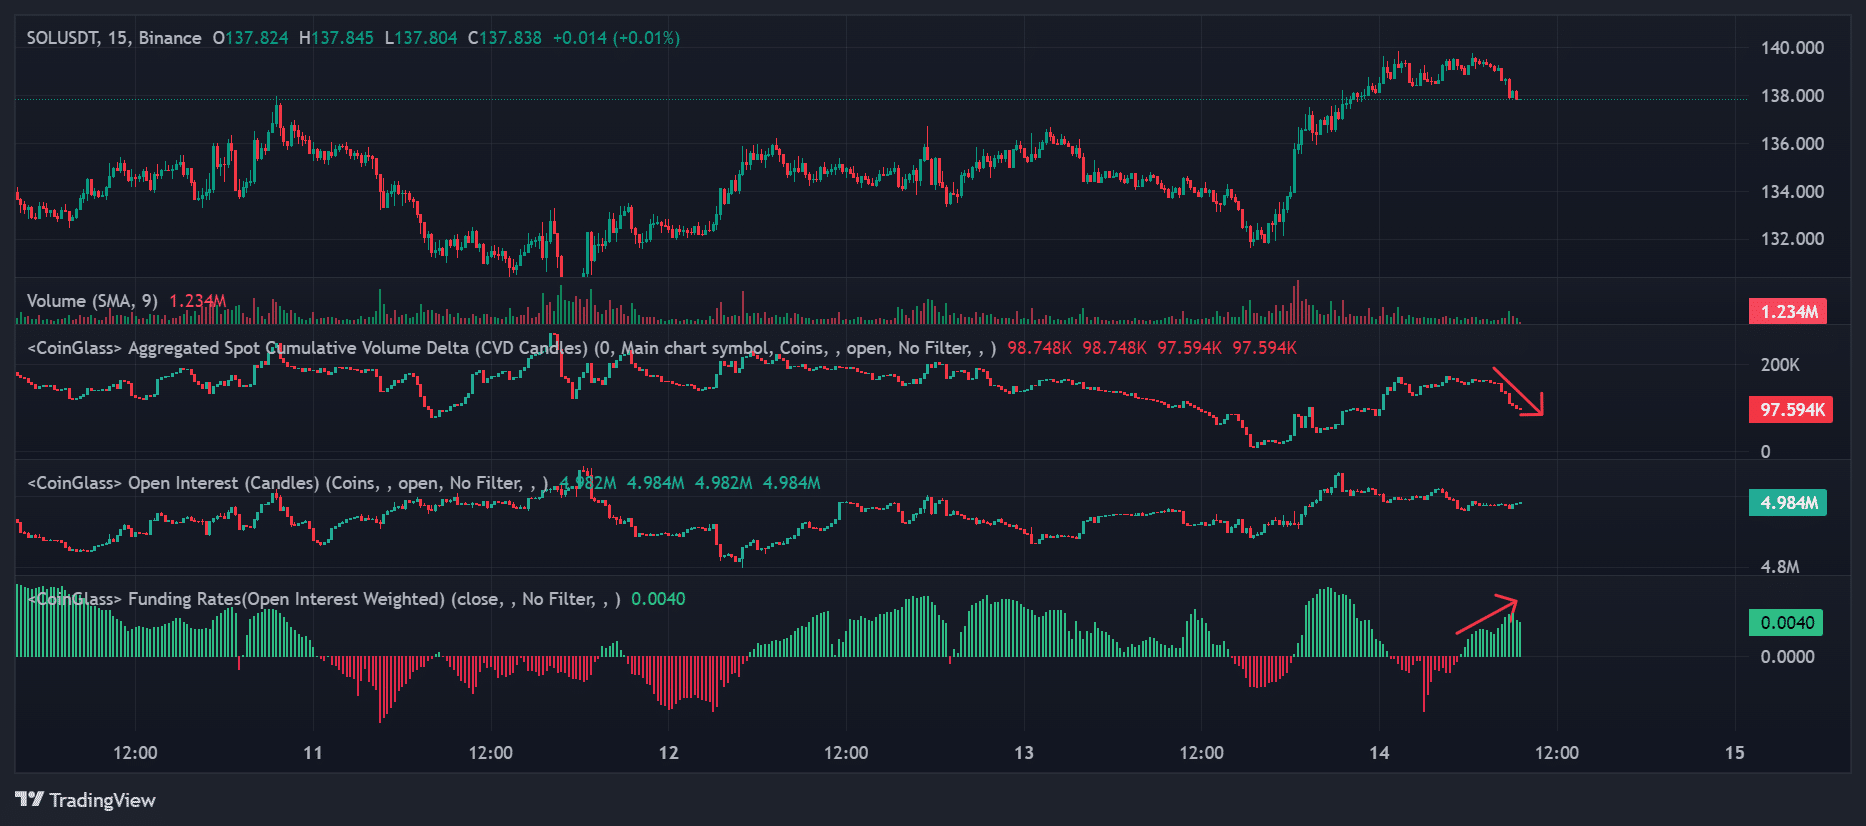Viewport: 1866px width, 826px height.
Task: Click the 4.8M open interest axis label
Action: (1780, 567)
